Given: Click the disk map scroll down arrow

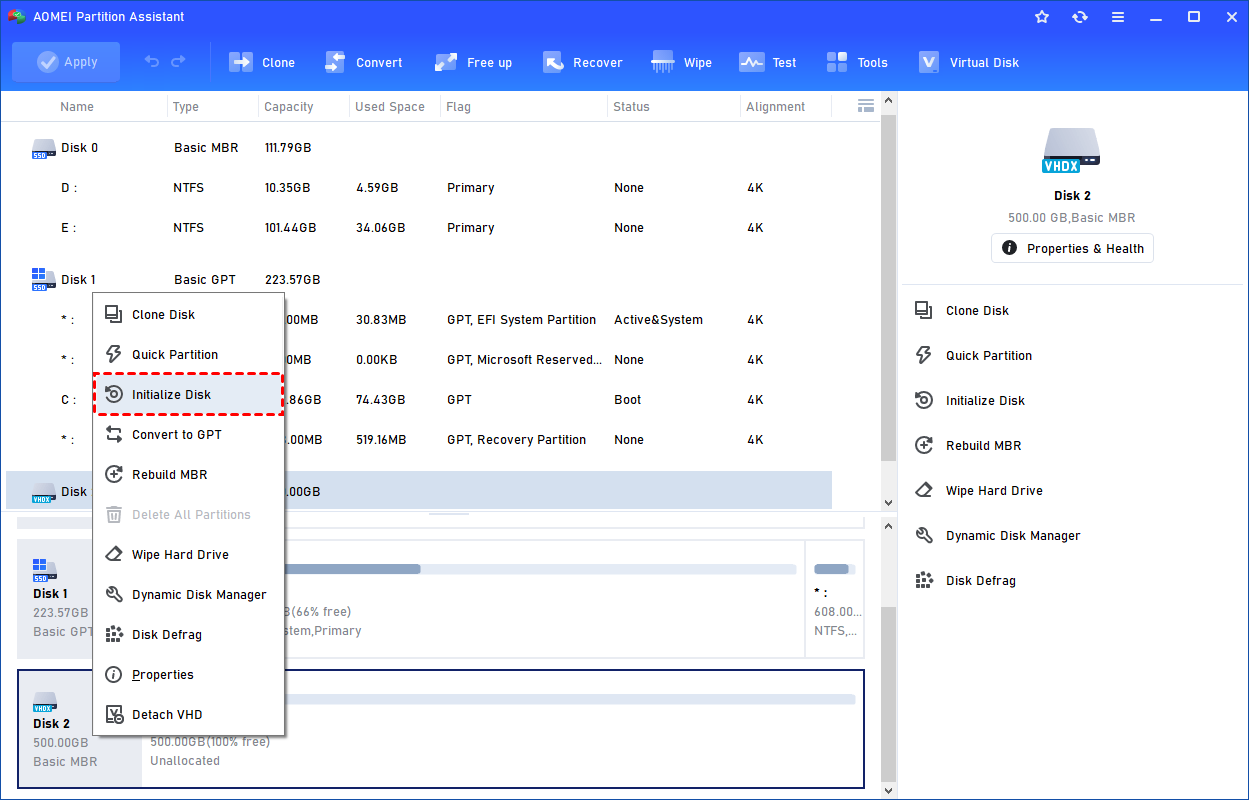Looking at the screenshot, I should 889,790.
